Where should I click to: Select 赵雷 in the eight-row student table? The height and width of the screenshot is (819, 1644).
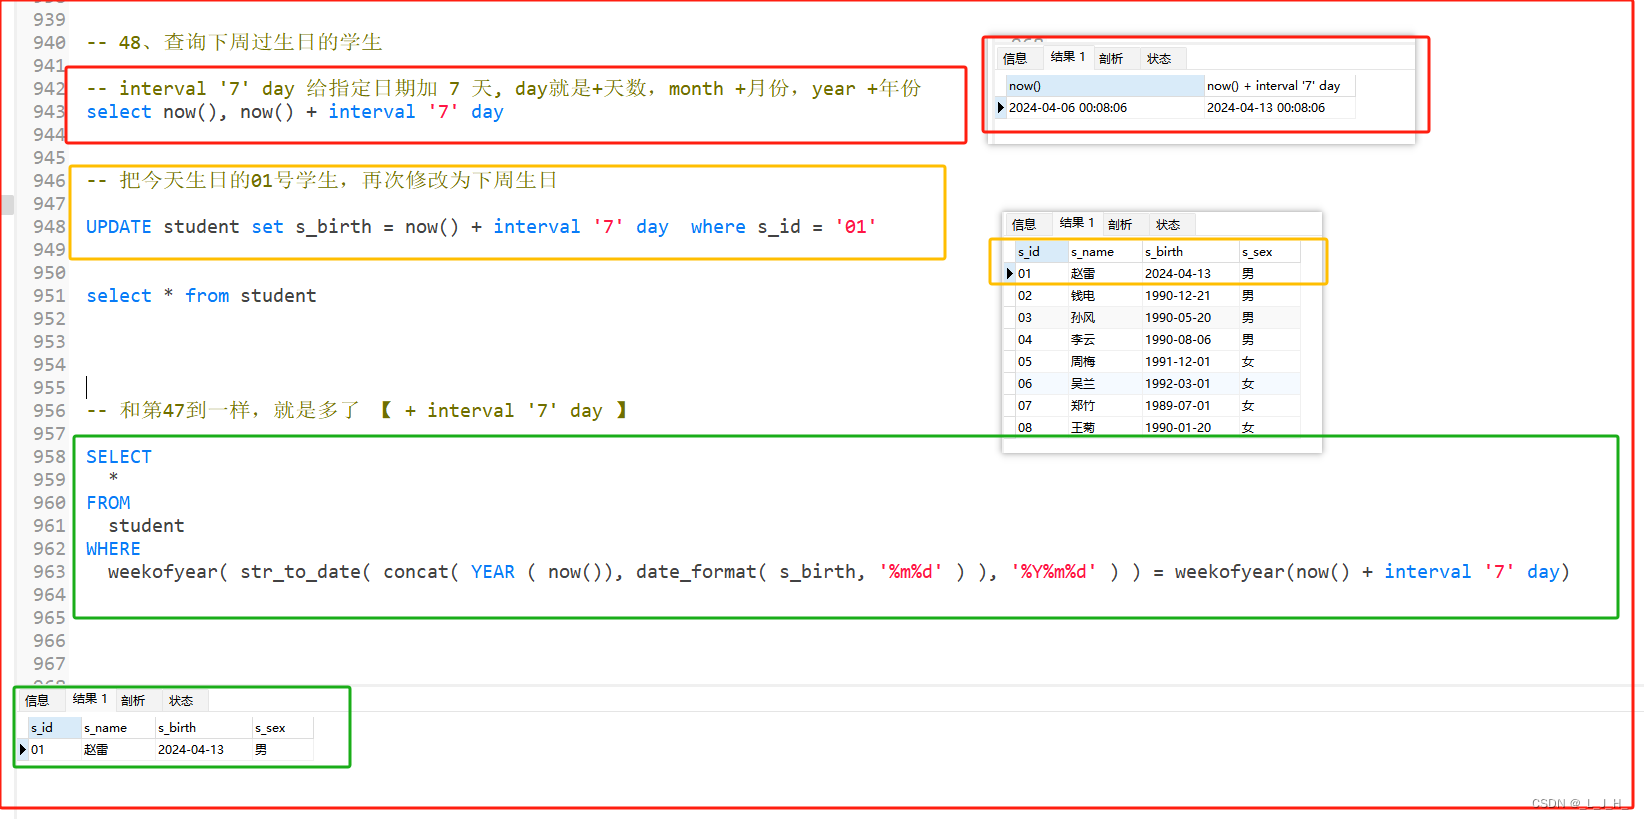click(1105, 274)
